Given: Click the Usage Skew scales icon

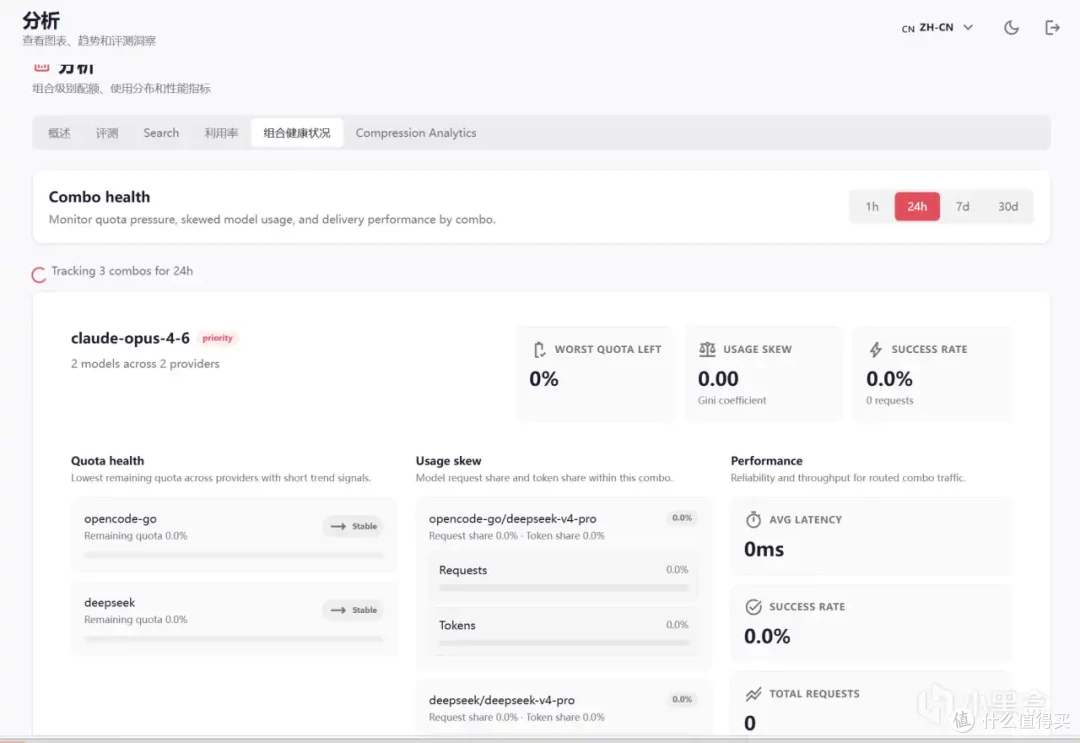Looking at the screenshot, I should pos(707,349).
